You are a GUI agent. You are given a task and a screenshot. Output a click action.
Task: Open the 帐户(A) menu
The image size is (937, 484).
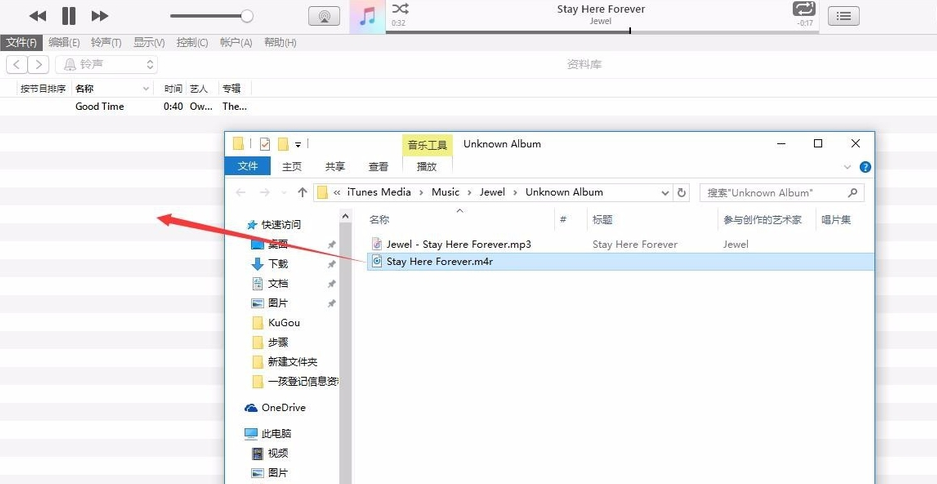point(235,42)
